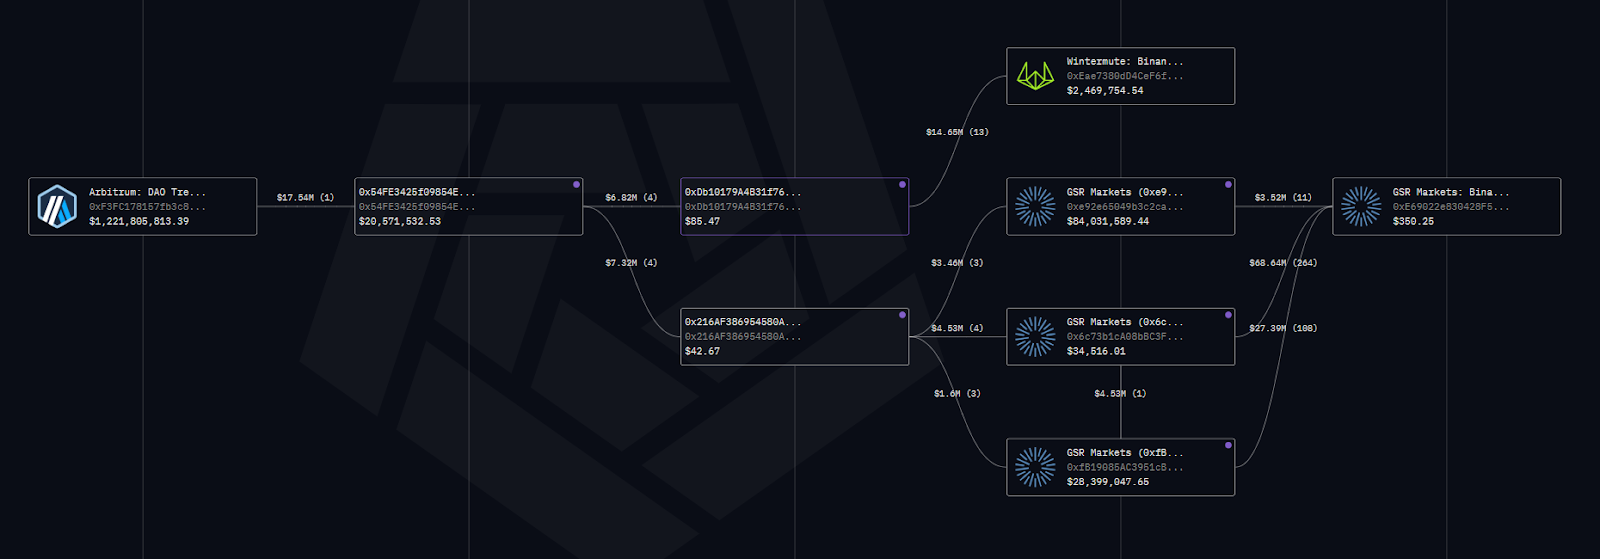
Task: Click the Arbitrum DAO Treasury logo icon
Action: coord(57,207)
